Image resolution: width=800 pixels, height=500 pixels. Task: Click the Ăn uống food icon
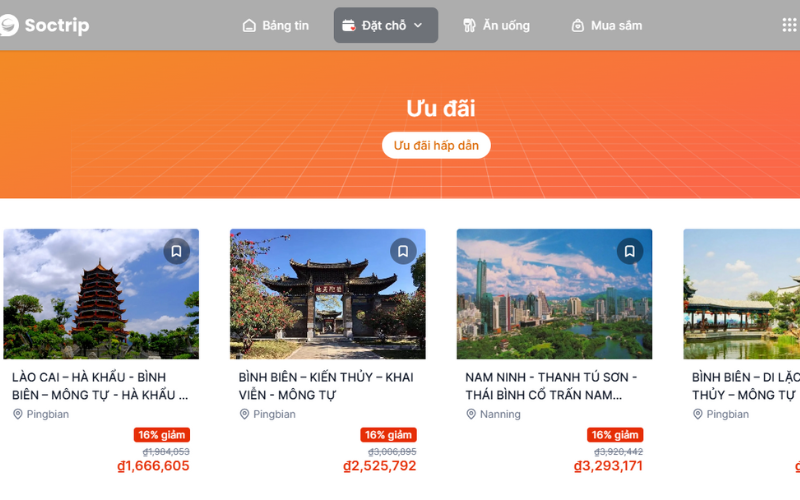[469, 26]
